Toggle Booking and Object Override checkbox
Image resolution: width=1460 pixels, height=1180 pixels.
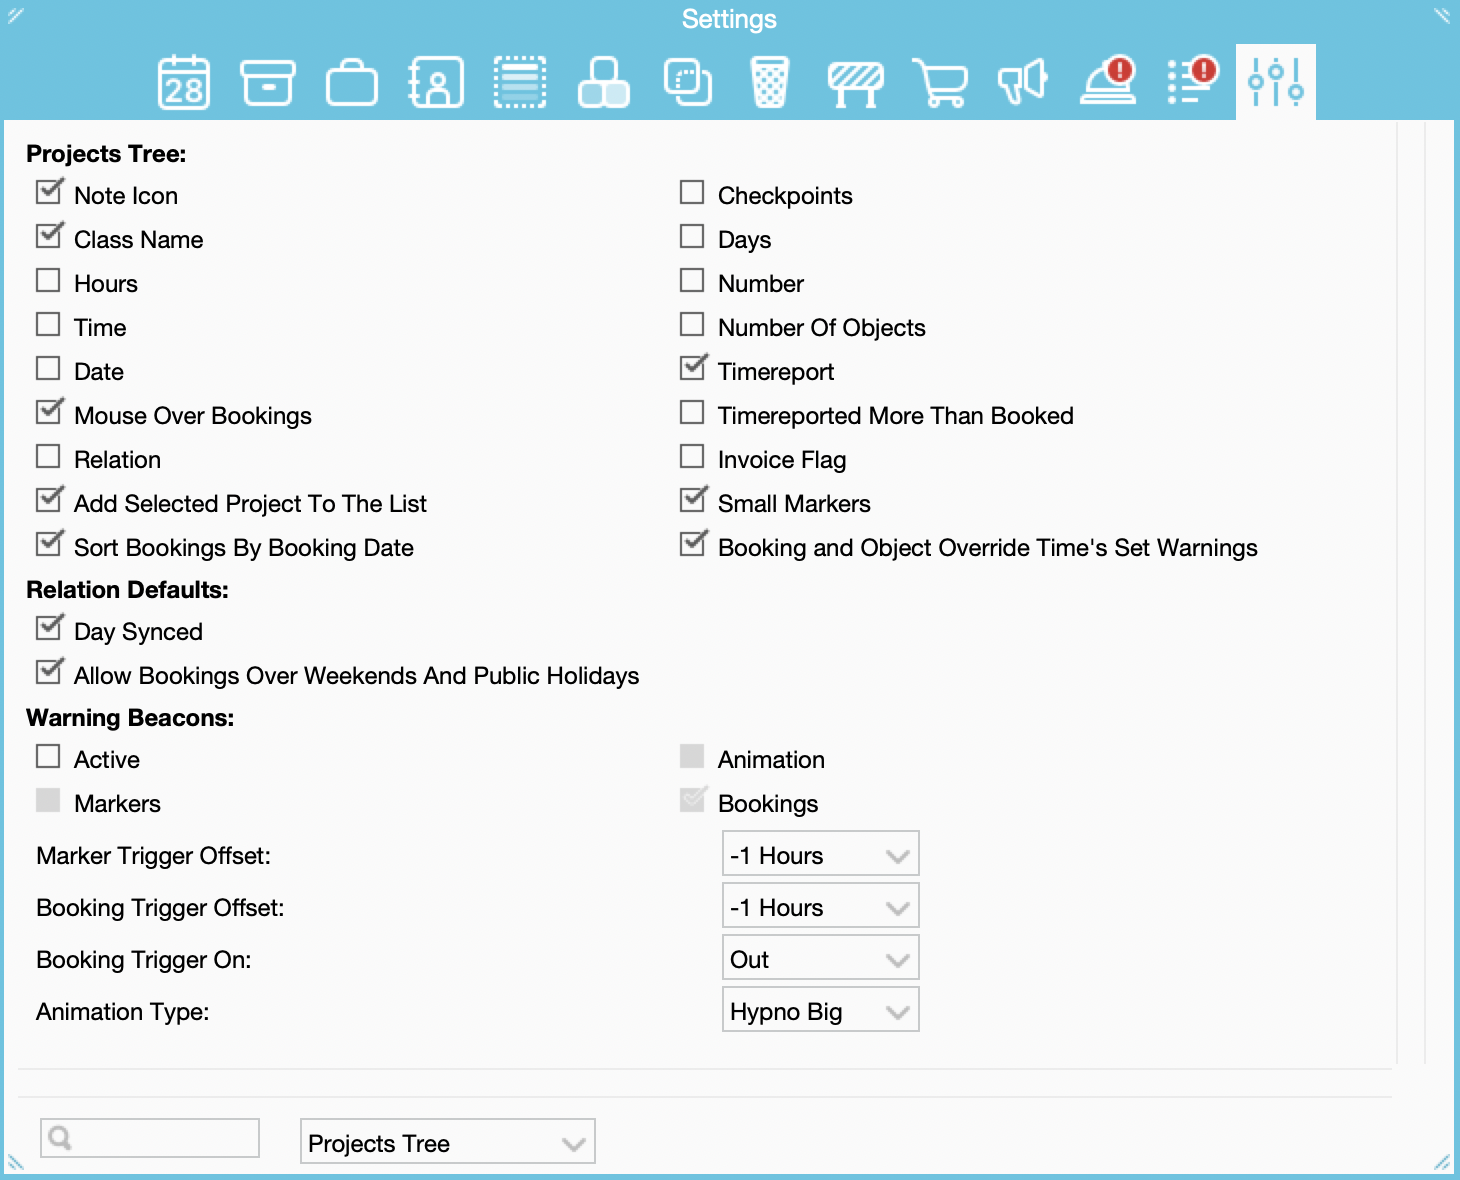[x=693, y=544]
